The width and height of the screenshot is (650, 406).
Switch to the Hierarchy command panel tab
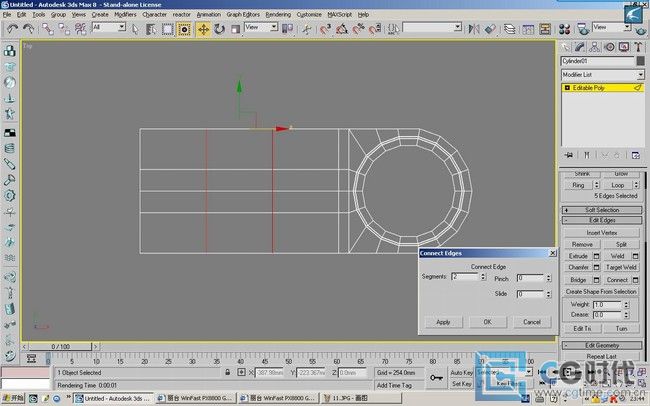pyautogui.click(x=594, y=47)
